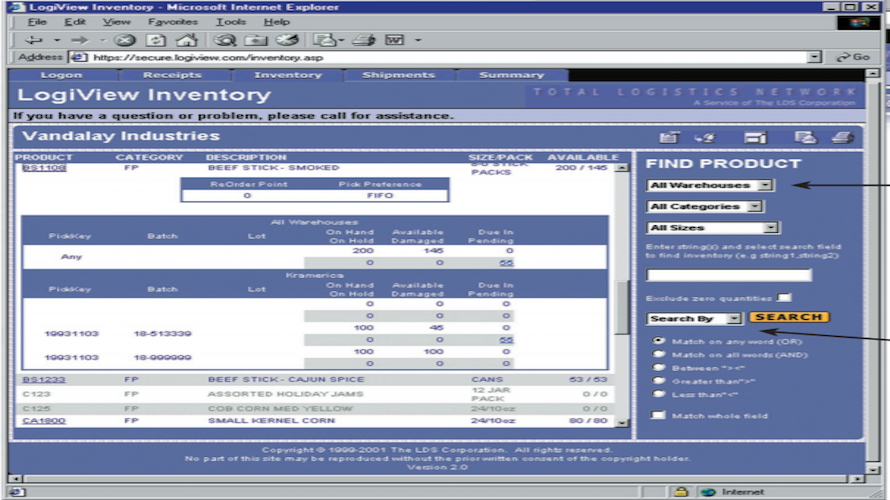This screenshot has height=500, width=890.
Task: Open the browser Search icon
Action: (225, 40)
